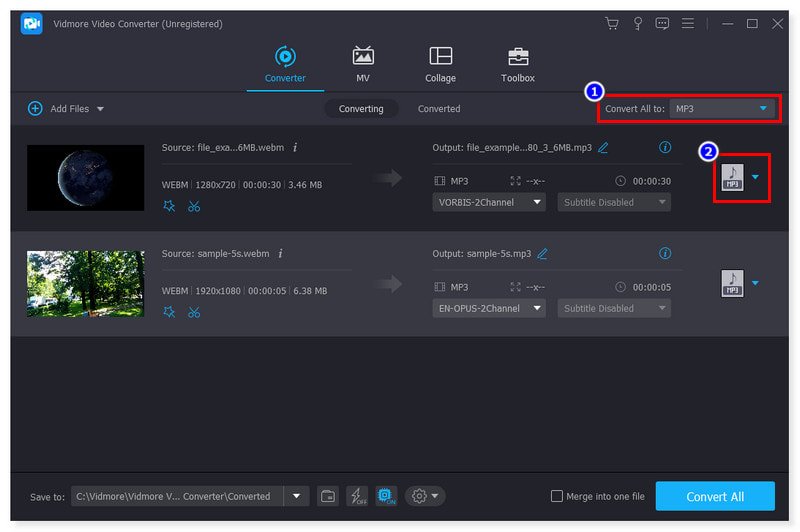Click the edit effects star icon on sample-5s
This screenshot has height=532, width=800.
169,313
